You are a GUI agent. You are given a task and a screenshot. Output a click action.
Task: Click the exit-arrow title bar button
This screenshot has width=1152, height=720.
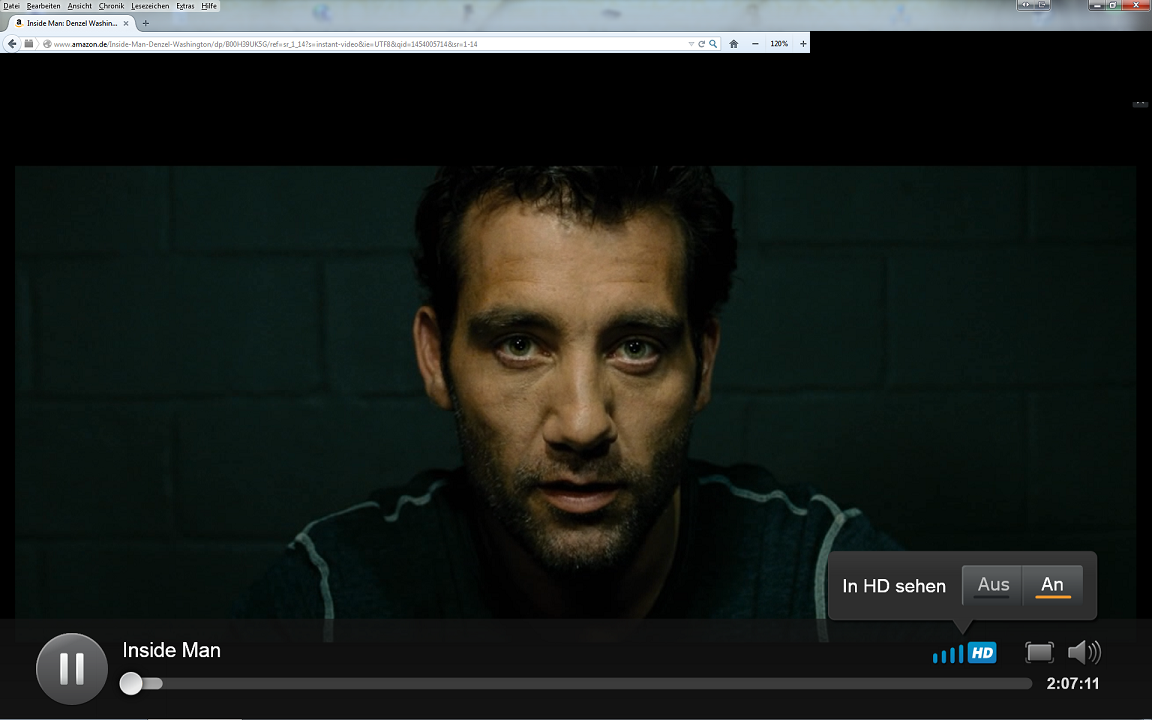pyautogui.click(x=1043, y=4)
